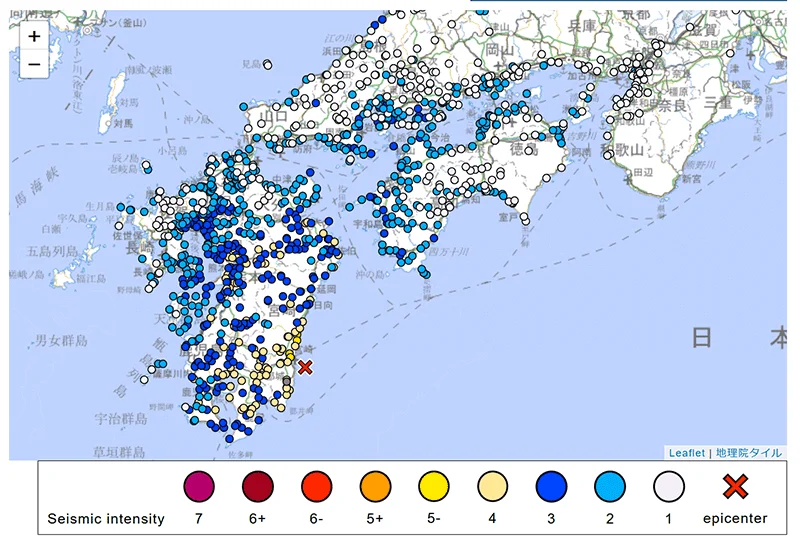Screen dimensions: 800x541
Task: Click the intensity 3 dark blue legend circle
Action: (x=551, y=486)
